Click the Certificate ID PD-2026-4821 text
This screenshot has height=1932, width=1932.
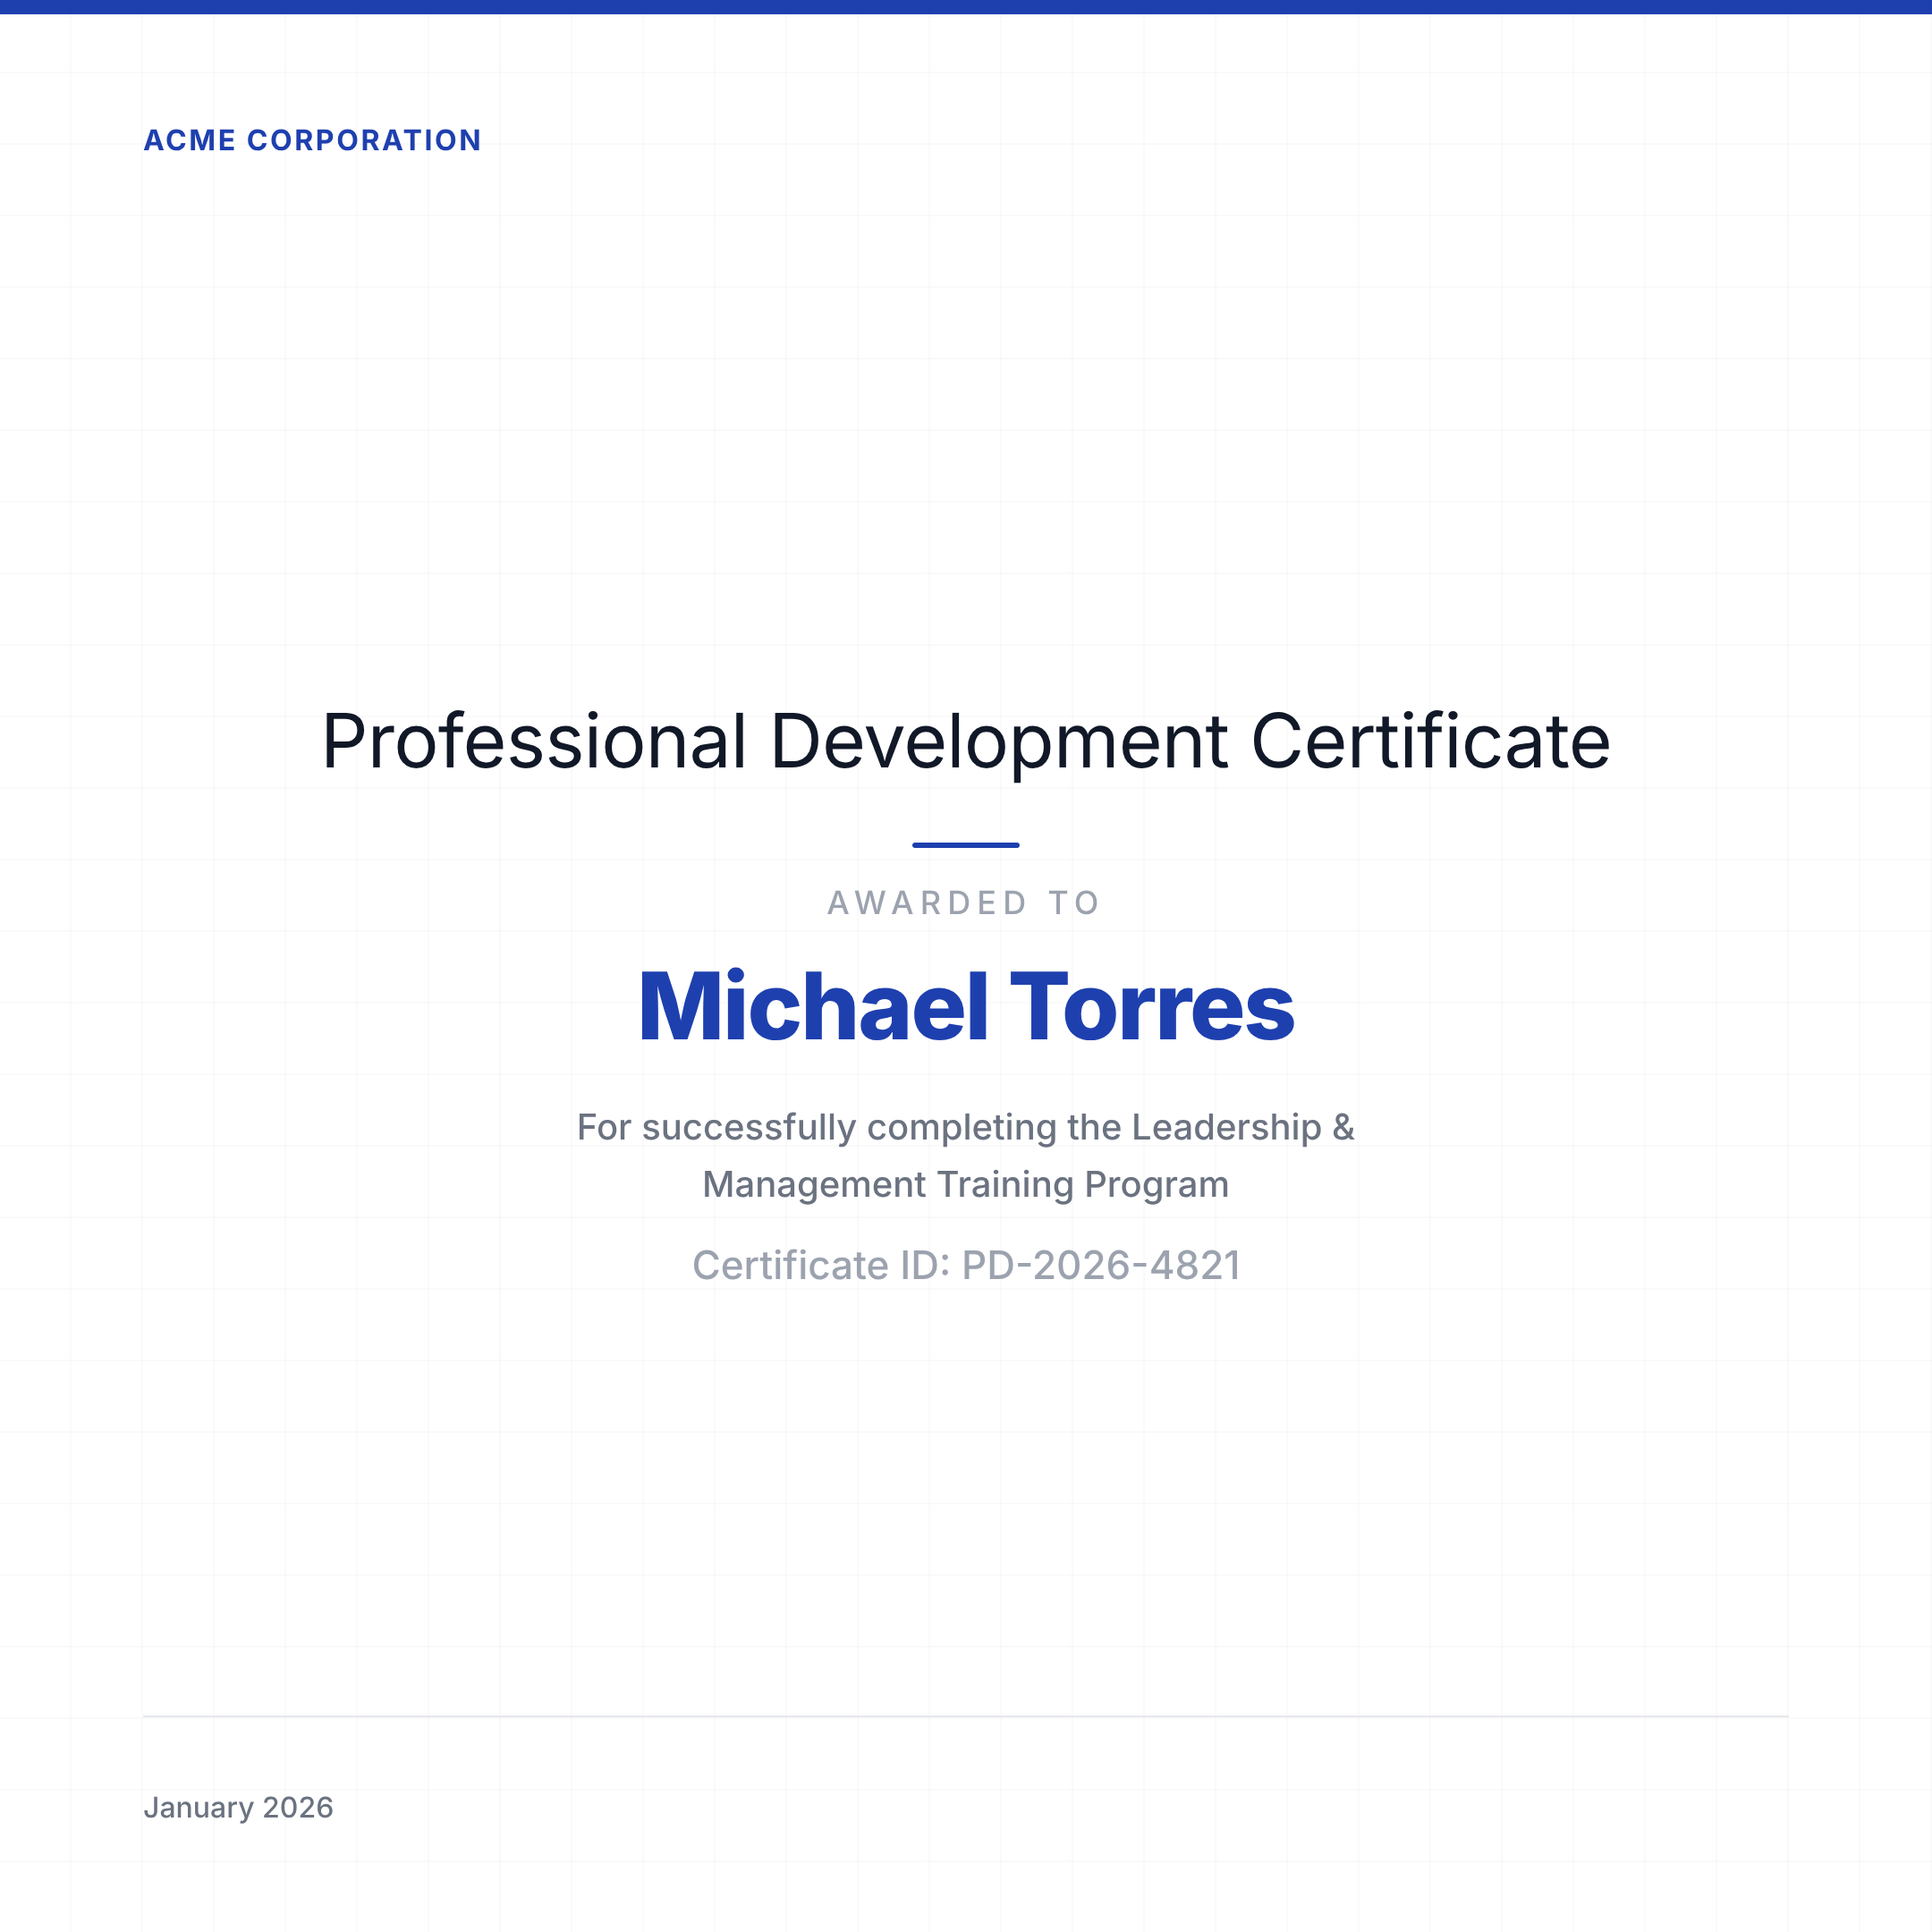click(966, 1264)
